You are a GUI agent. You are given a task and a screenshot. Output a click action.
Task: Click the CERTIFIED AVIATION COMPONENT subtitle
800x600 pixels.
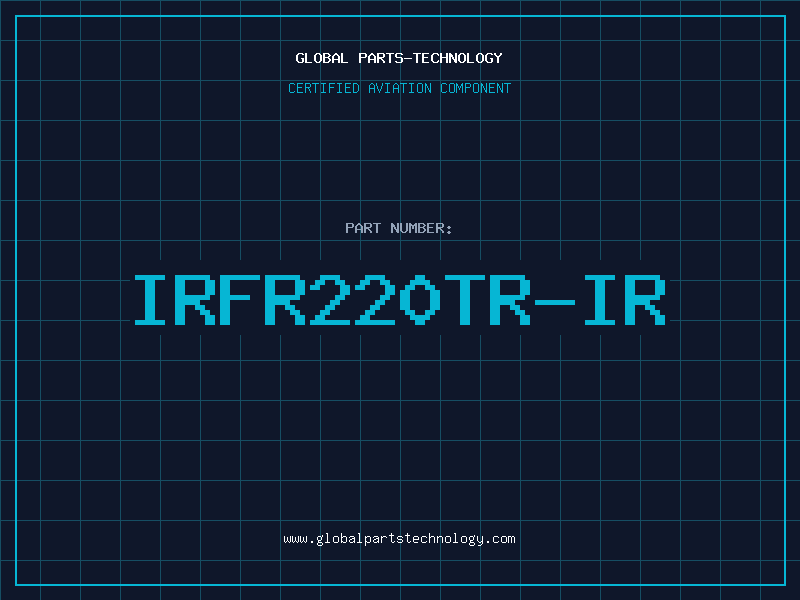(399, 88)
